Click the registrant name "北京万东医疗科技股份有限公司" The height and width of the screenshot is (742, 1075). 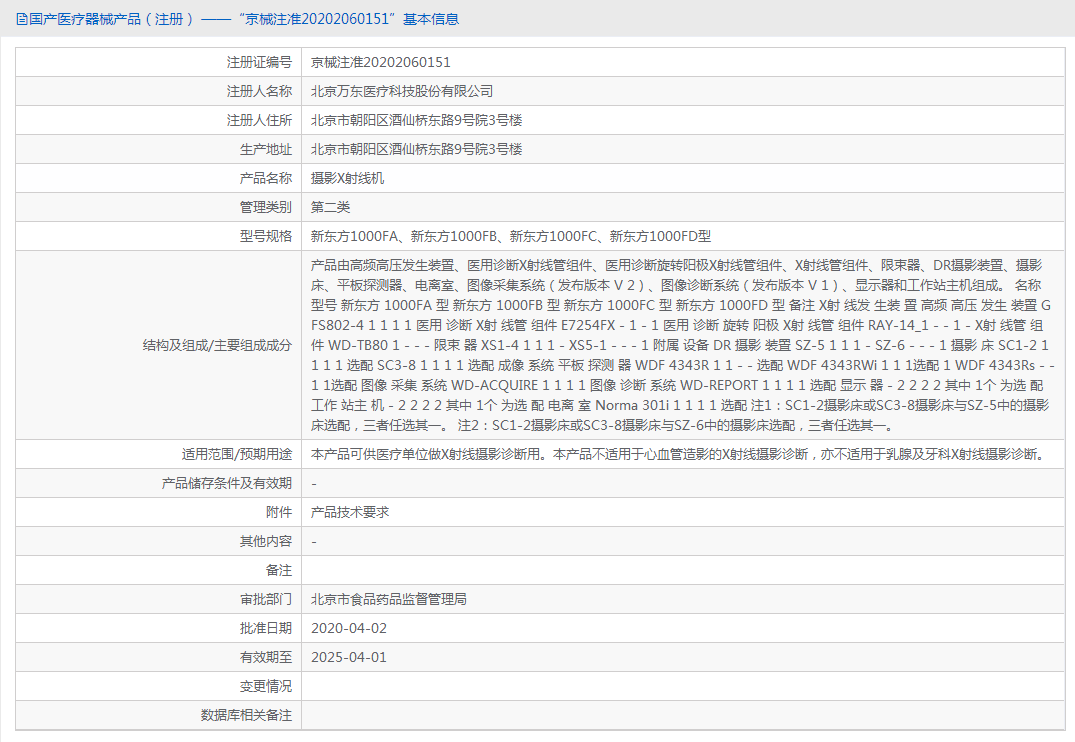(398, 90)
